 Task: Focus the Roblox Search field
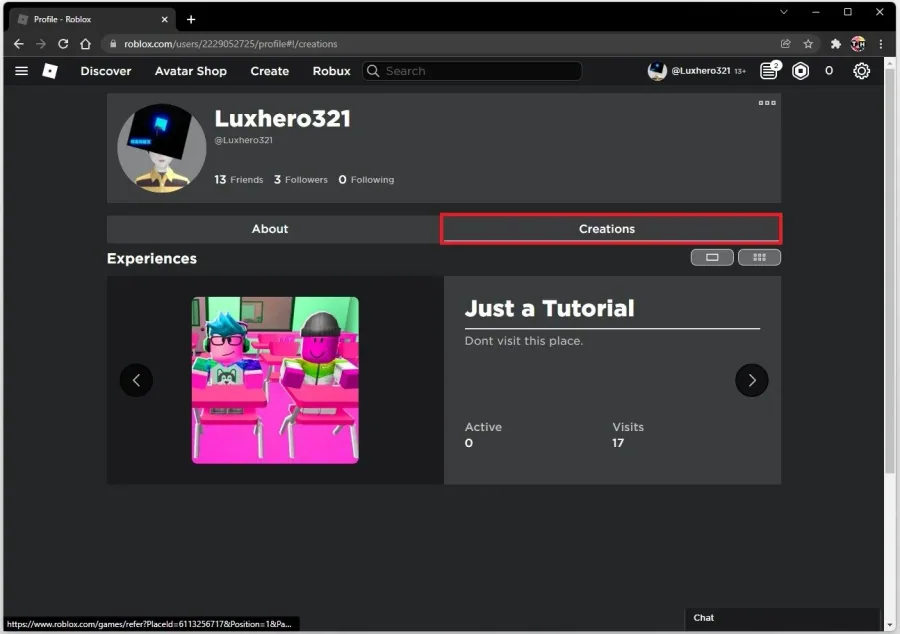[472, 71]
